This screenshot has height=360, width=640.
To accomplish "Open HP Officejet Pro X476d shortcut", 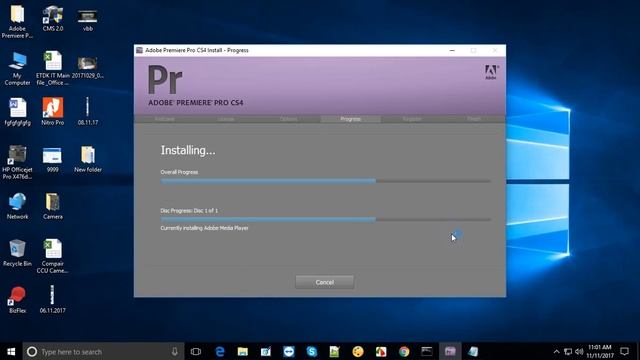I will click(x=17, y=162).
